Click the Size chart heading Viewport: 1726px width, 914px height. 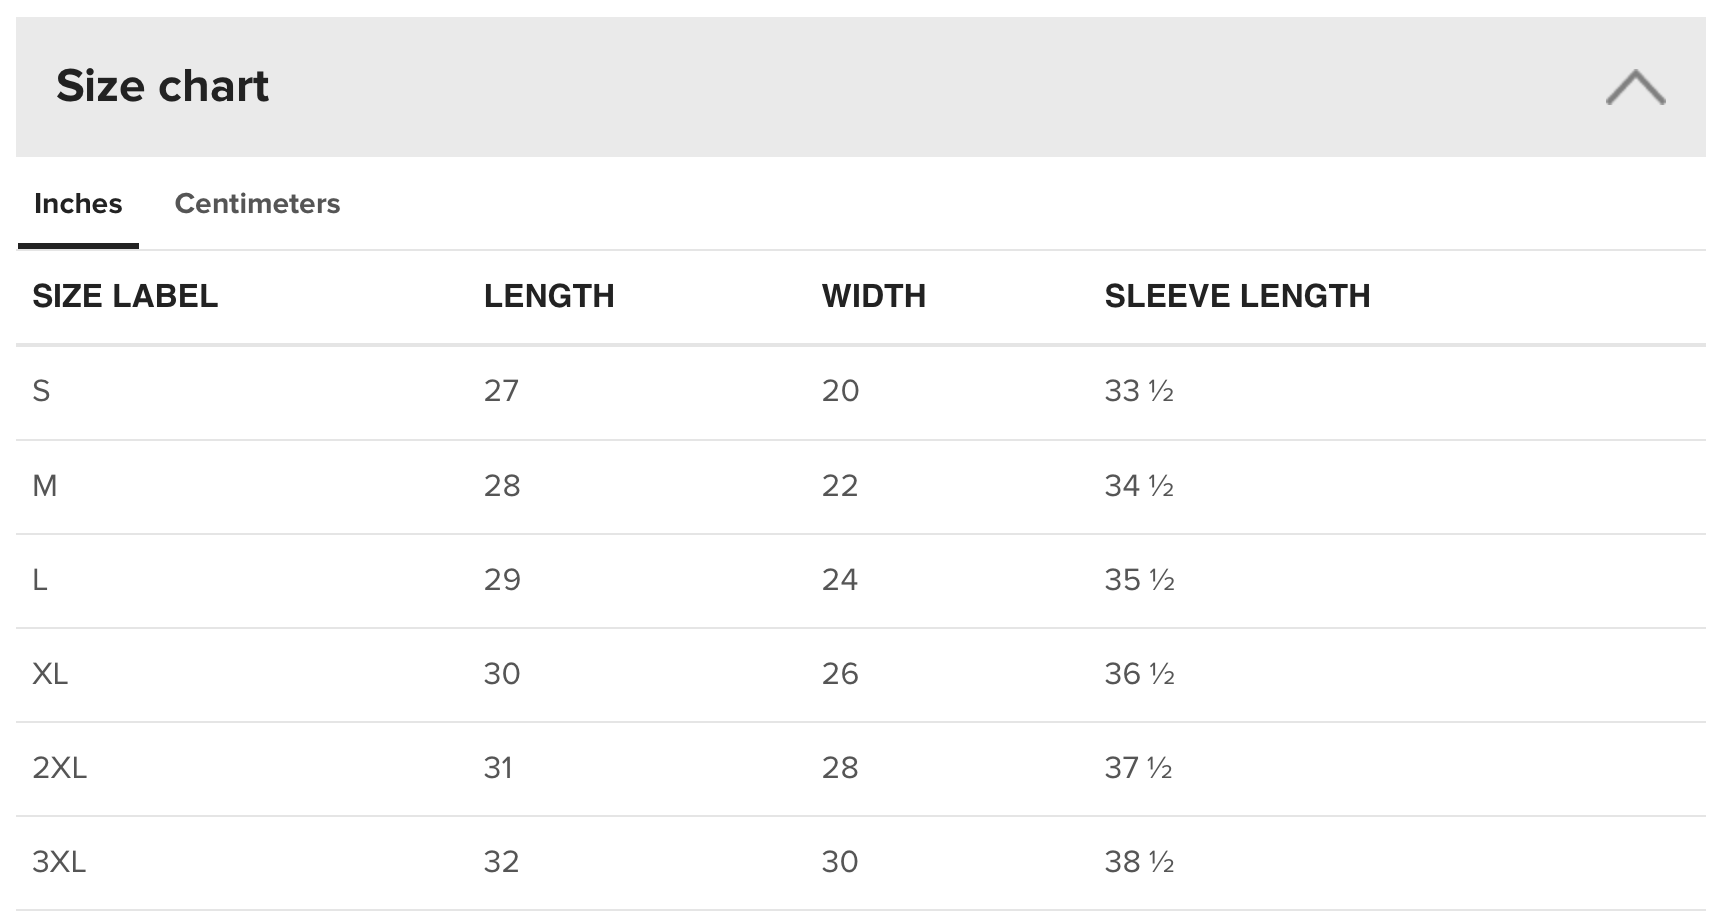pos(162,86)
